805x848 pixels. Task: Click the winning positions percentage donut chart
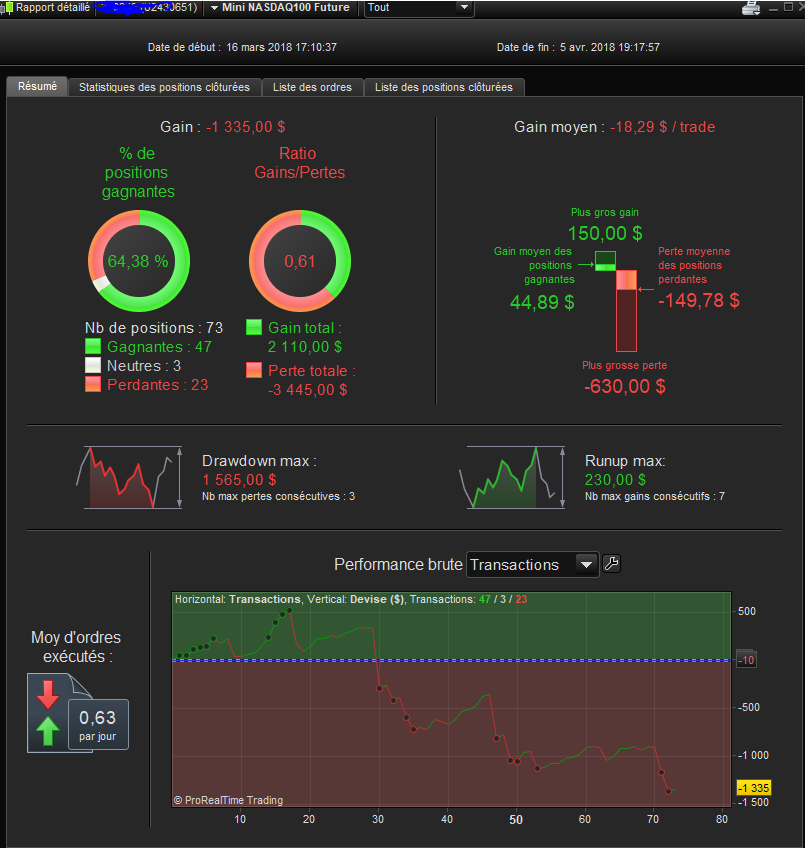[x=139, y=261]
